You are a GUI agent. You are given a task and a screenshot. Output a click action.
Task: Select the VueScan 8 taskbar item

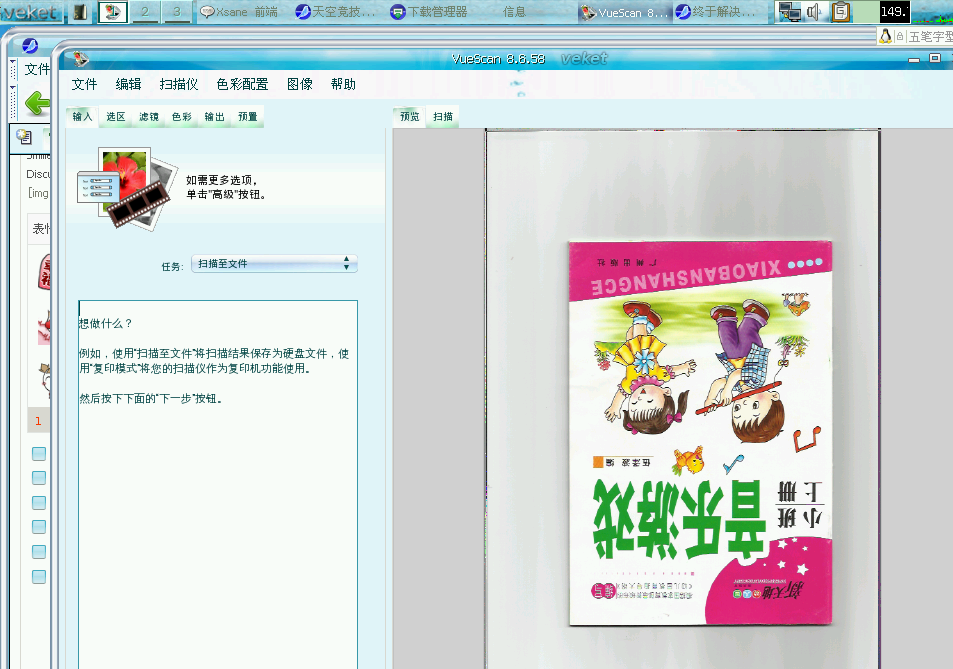click(625, 12)
